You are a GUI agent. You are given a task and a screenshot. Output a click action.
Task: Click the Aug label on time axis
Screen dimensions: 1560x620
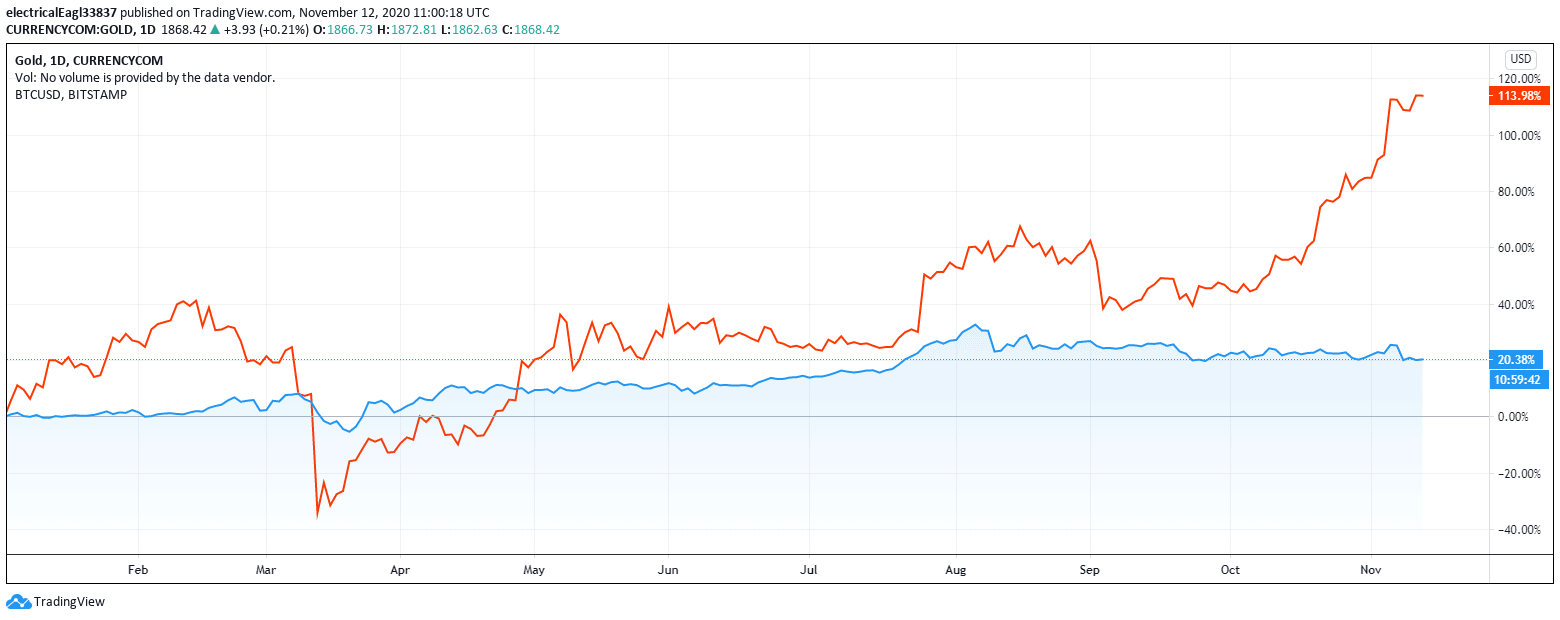click(x=957, y=570)
